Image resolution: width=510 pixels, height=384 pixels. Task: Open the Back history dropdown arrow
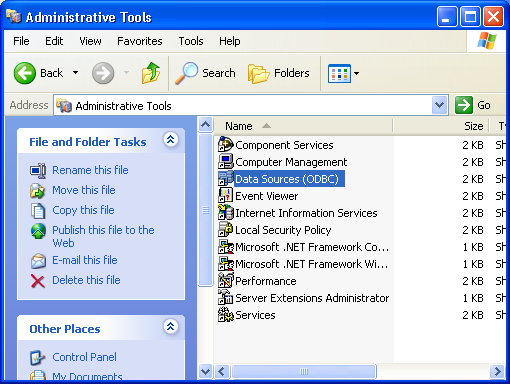[76, 73]
